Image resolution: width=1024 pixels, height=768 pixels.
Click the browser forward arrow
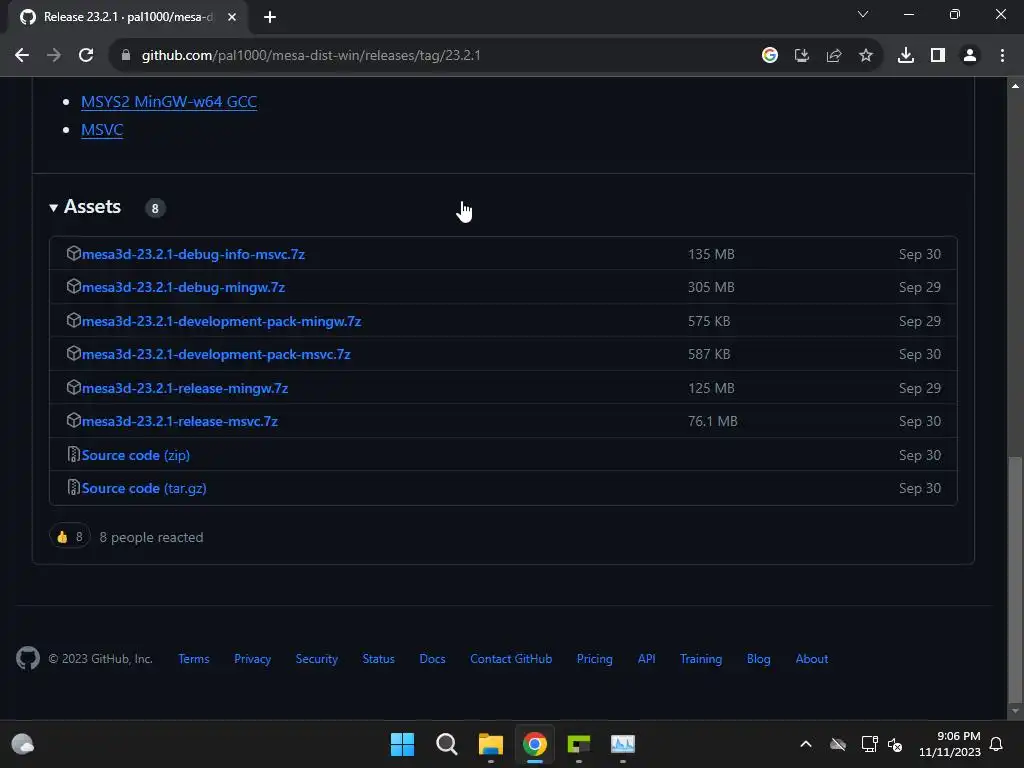pyautogui.click(x=54, y=56)
